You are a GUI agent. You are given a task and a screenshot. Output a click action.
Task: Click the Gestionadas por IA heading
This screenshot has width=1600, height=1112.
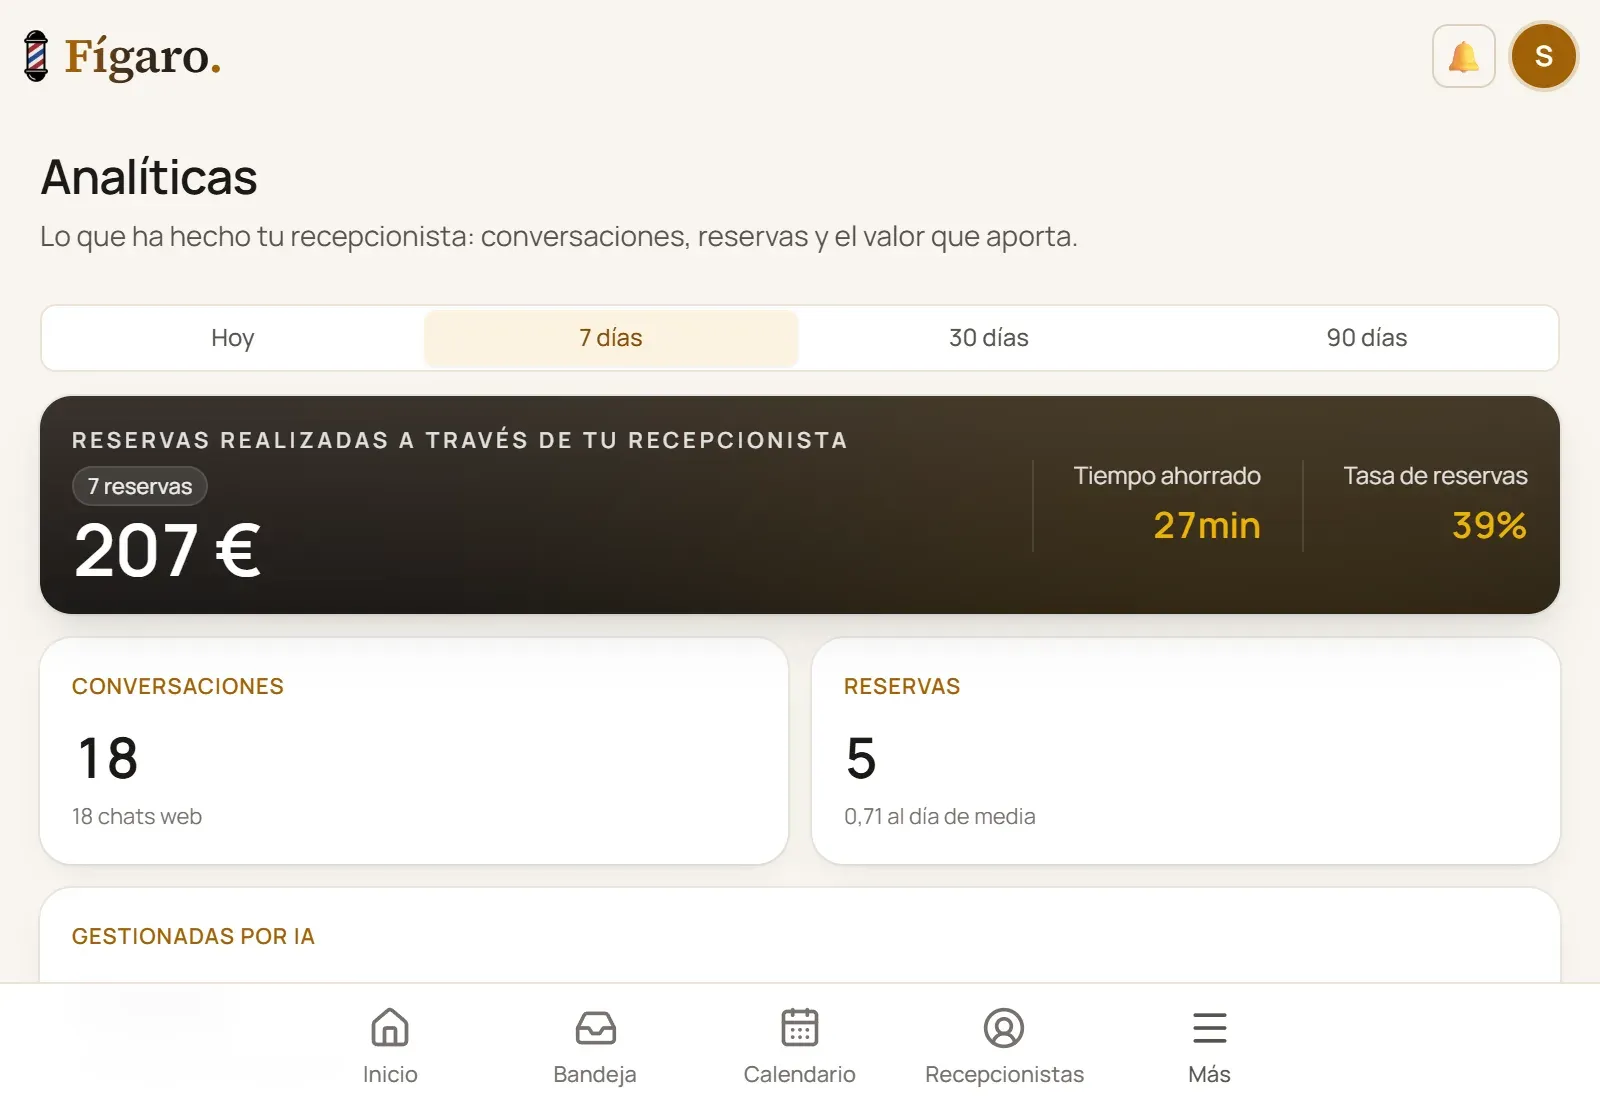point(193,936)
